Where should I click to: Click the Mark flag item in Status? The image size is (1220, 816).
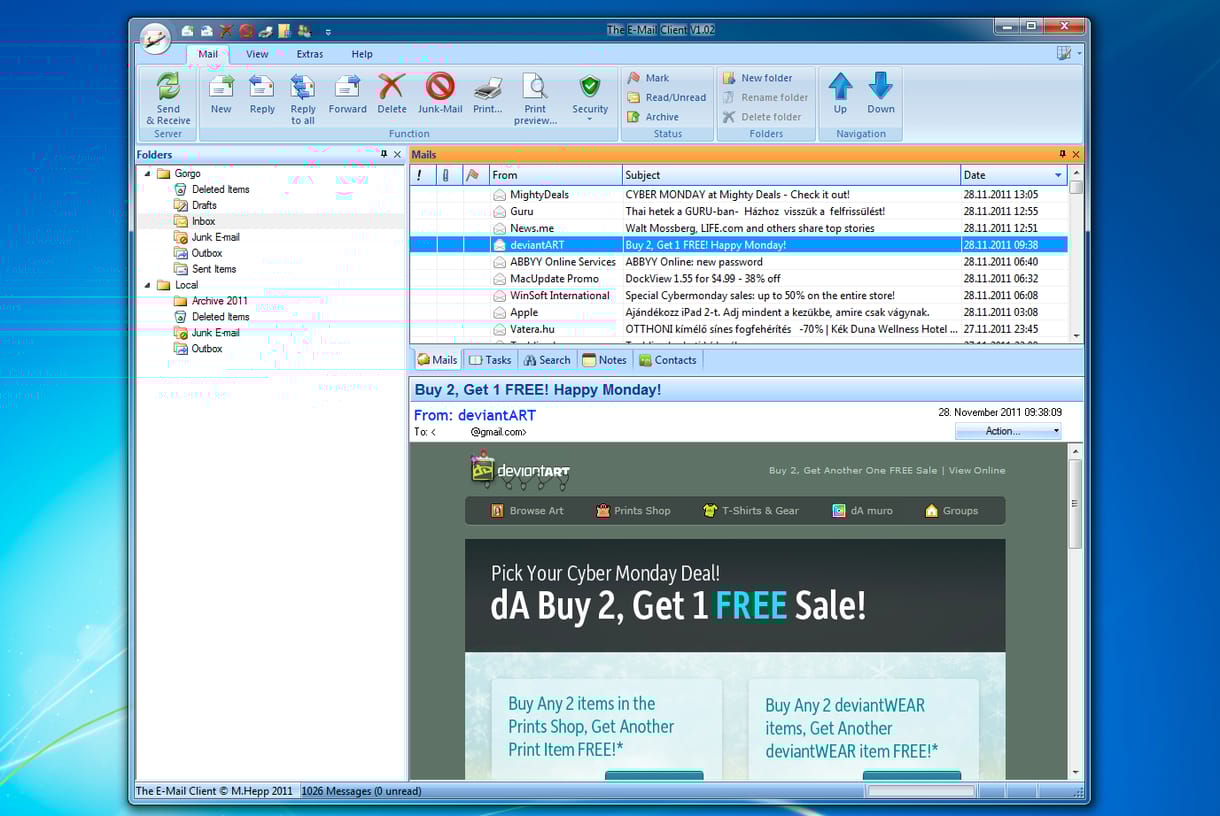[648, 78]
